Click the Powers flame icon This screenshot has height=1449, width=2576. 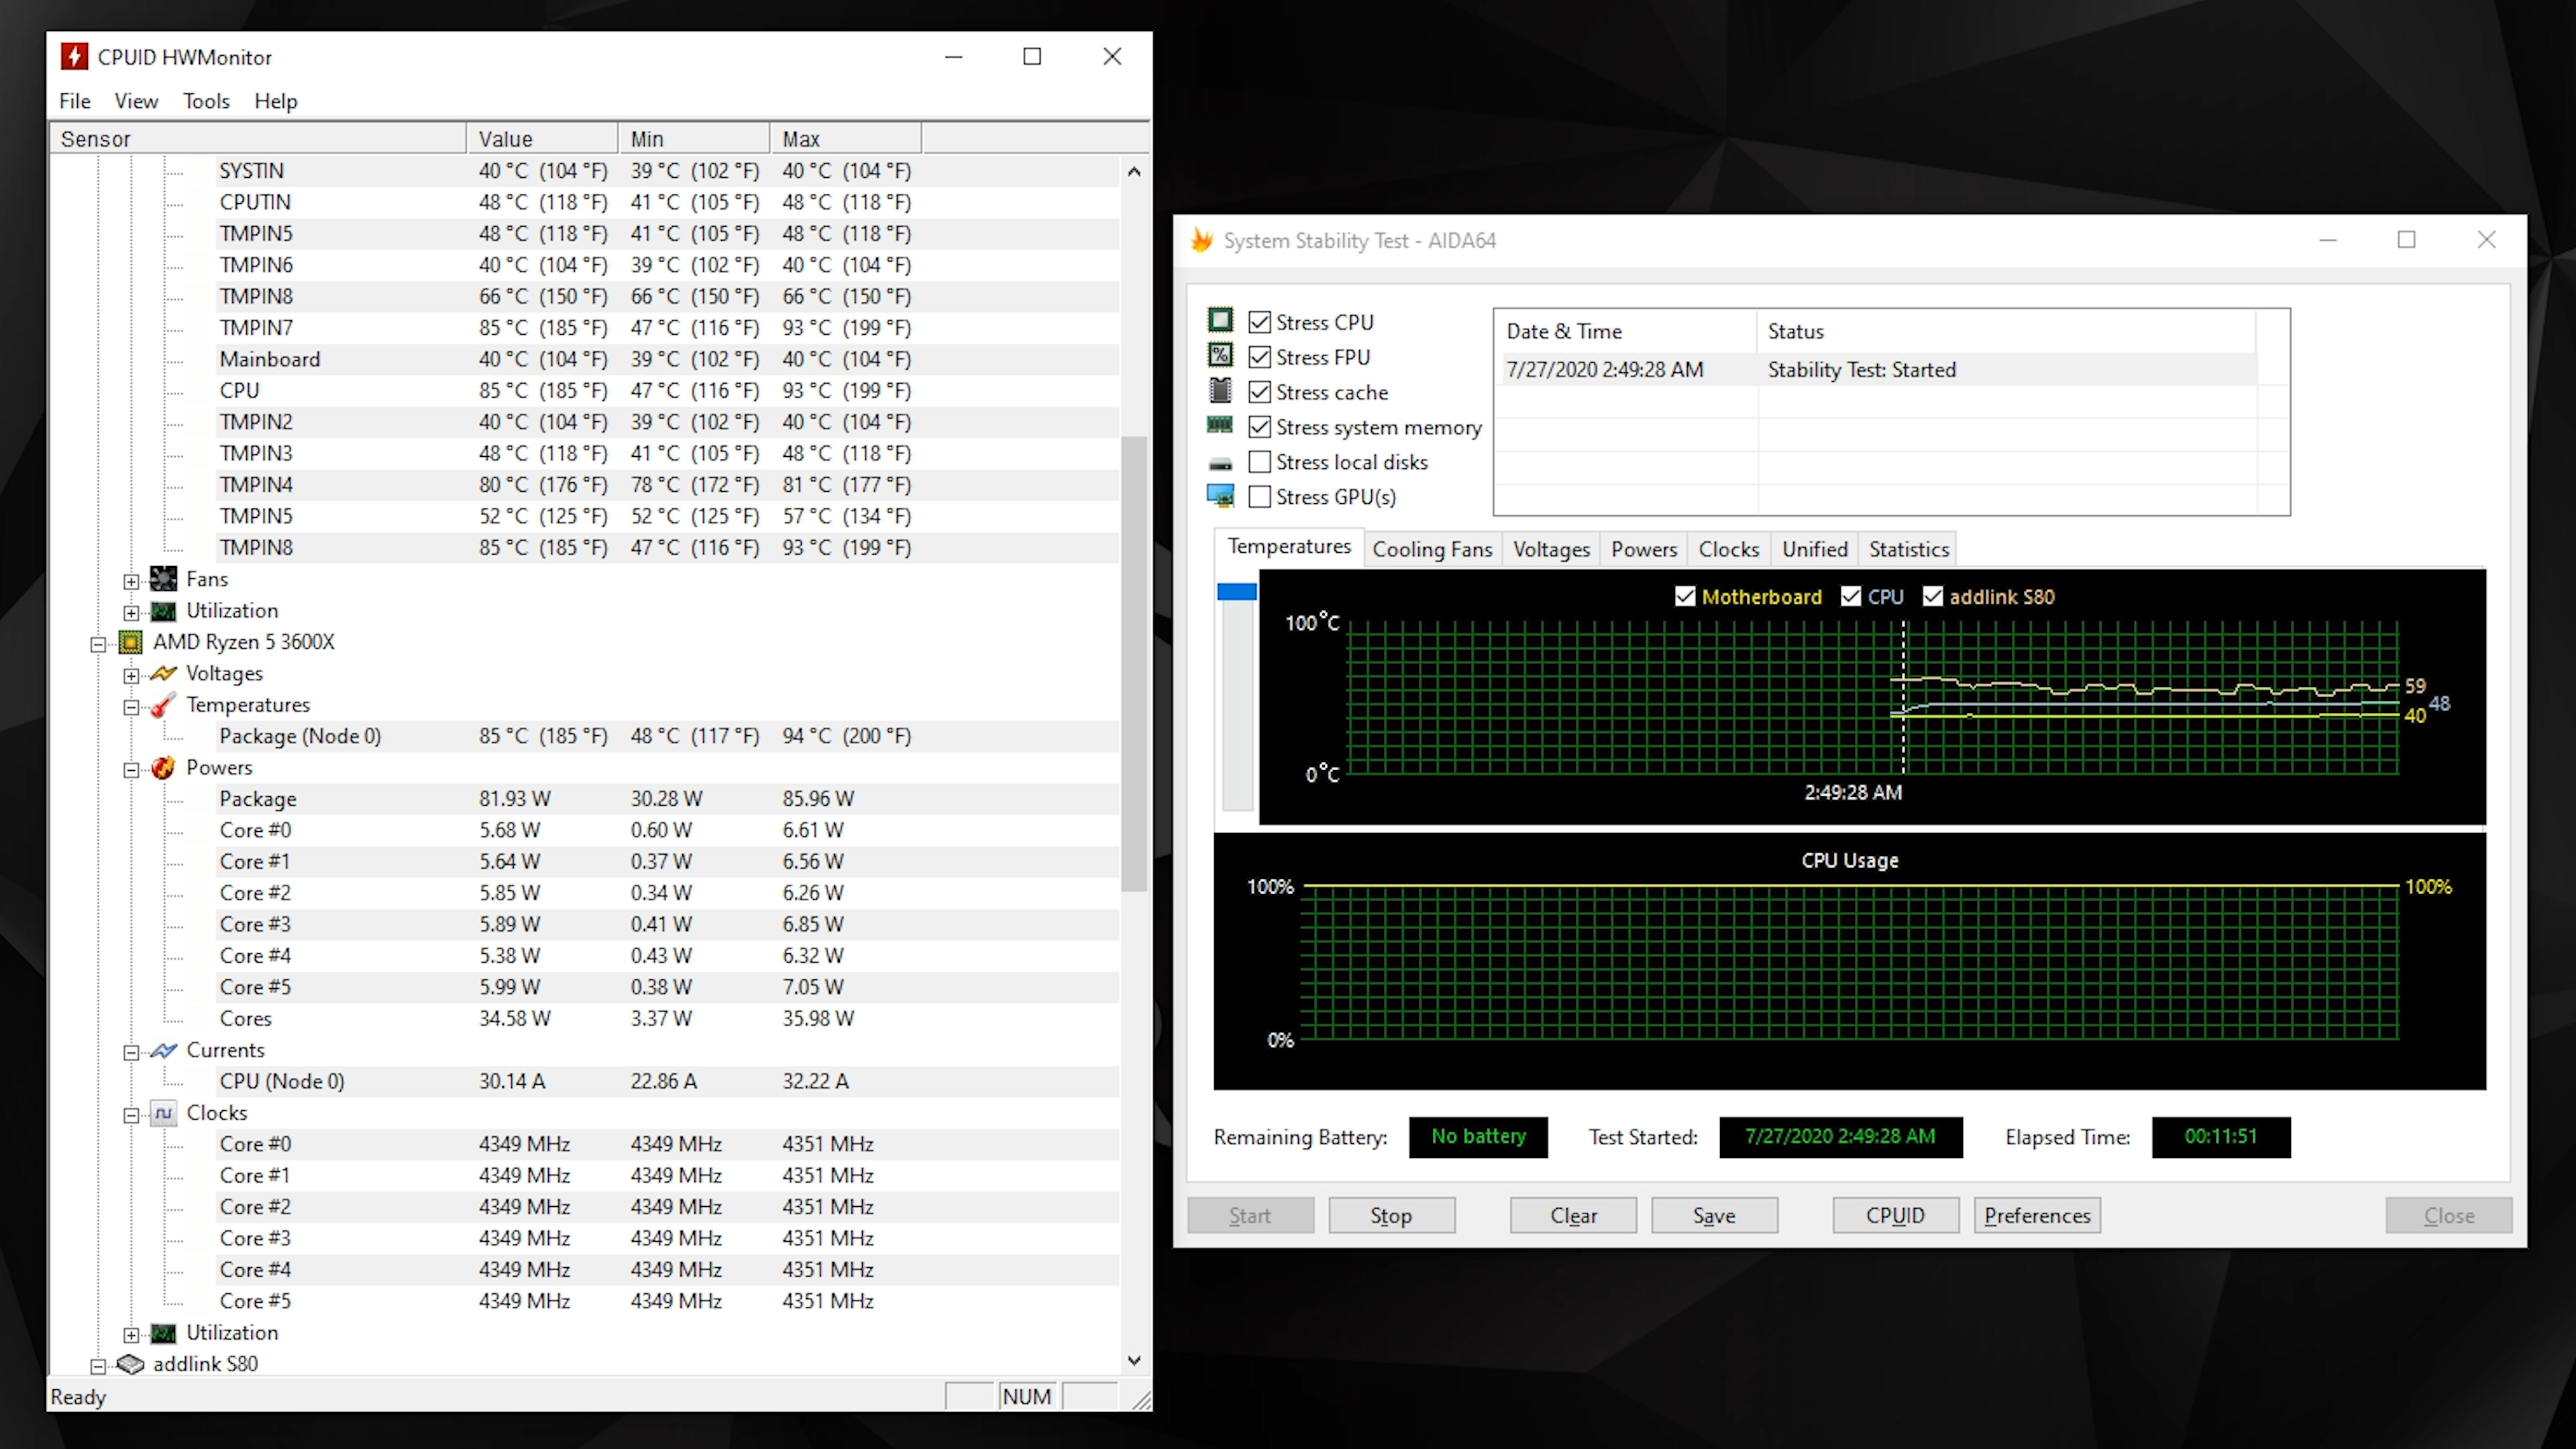pyautogui.click(x=163, y=767)
